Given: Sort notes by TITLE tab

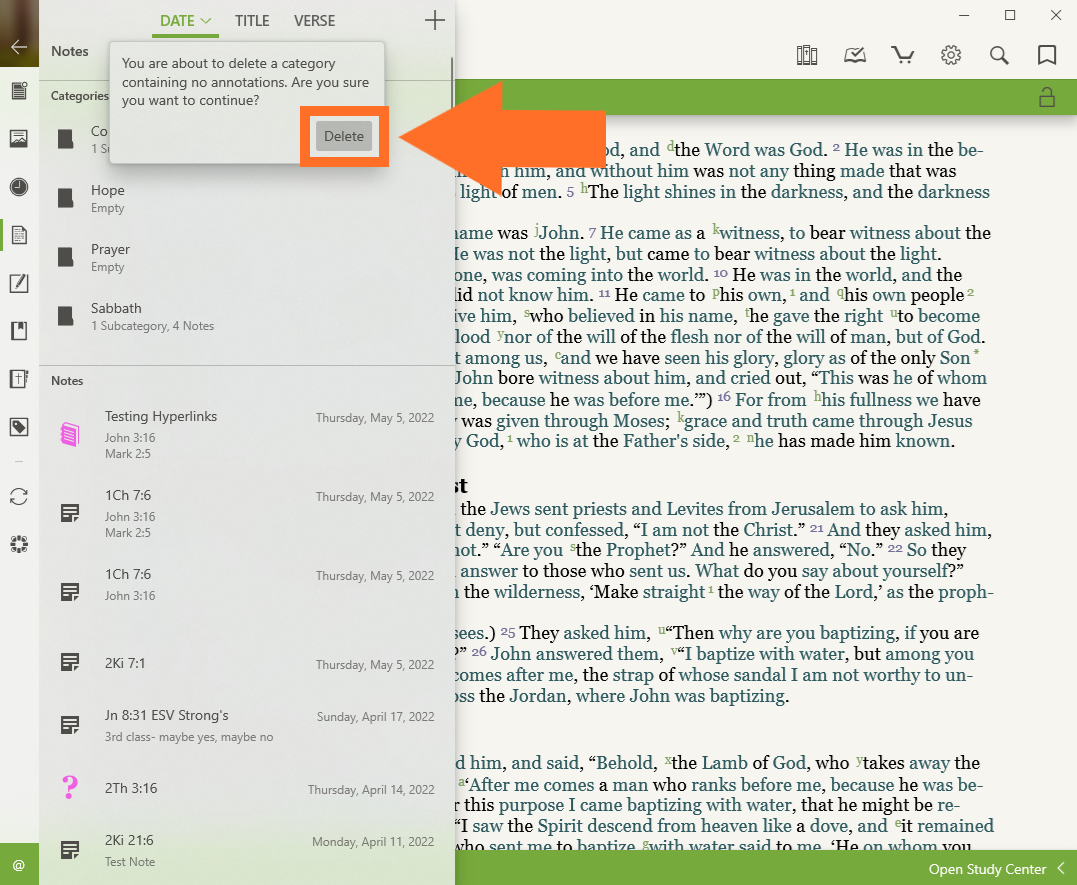Looking at the screenshot, I should tap(252, 21).
